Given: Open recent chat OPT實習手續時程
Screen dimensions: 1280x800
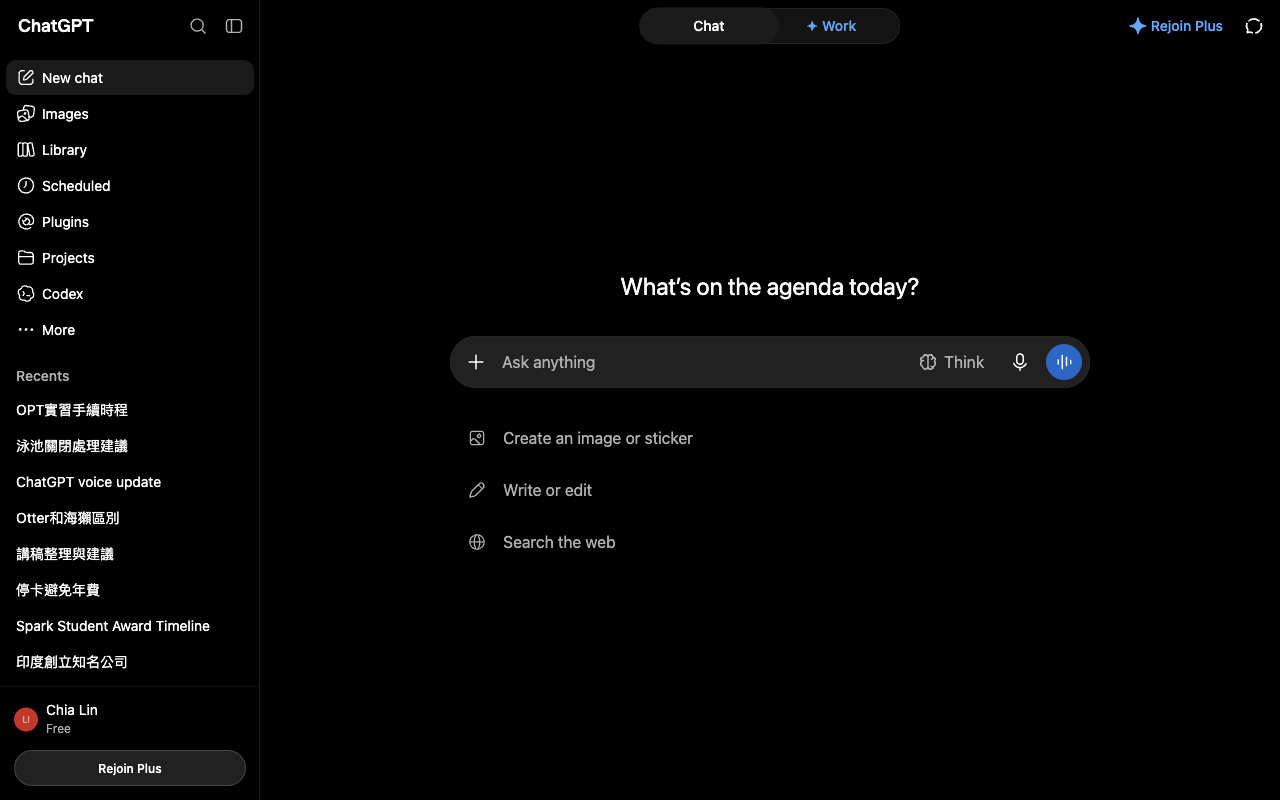Looking at the screenshot, I should click(x=130, y=410).
